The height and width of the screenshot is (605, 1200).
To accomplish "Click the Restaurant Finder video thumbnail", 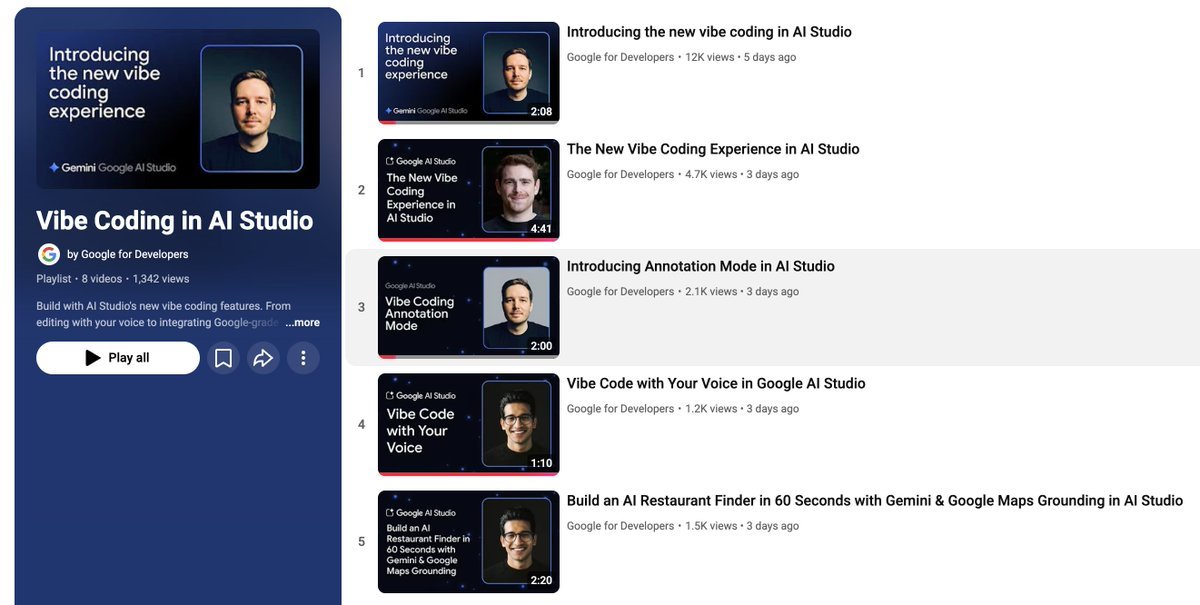I will click(468, 540).
